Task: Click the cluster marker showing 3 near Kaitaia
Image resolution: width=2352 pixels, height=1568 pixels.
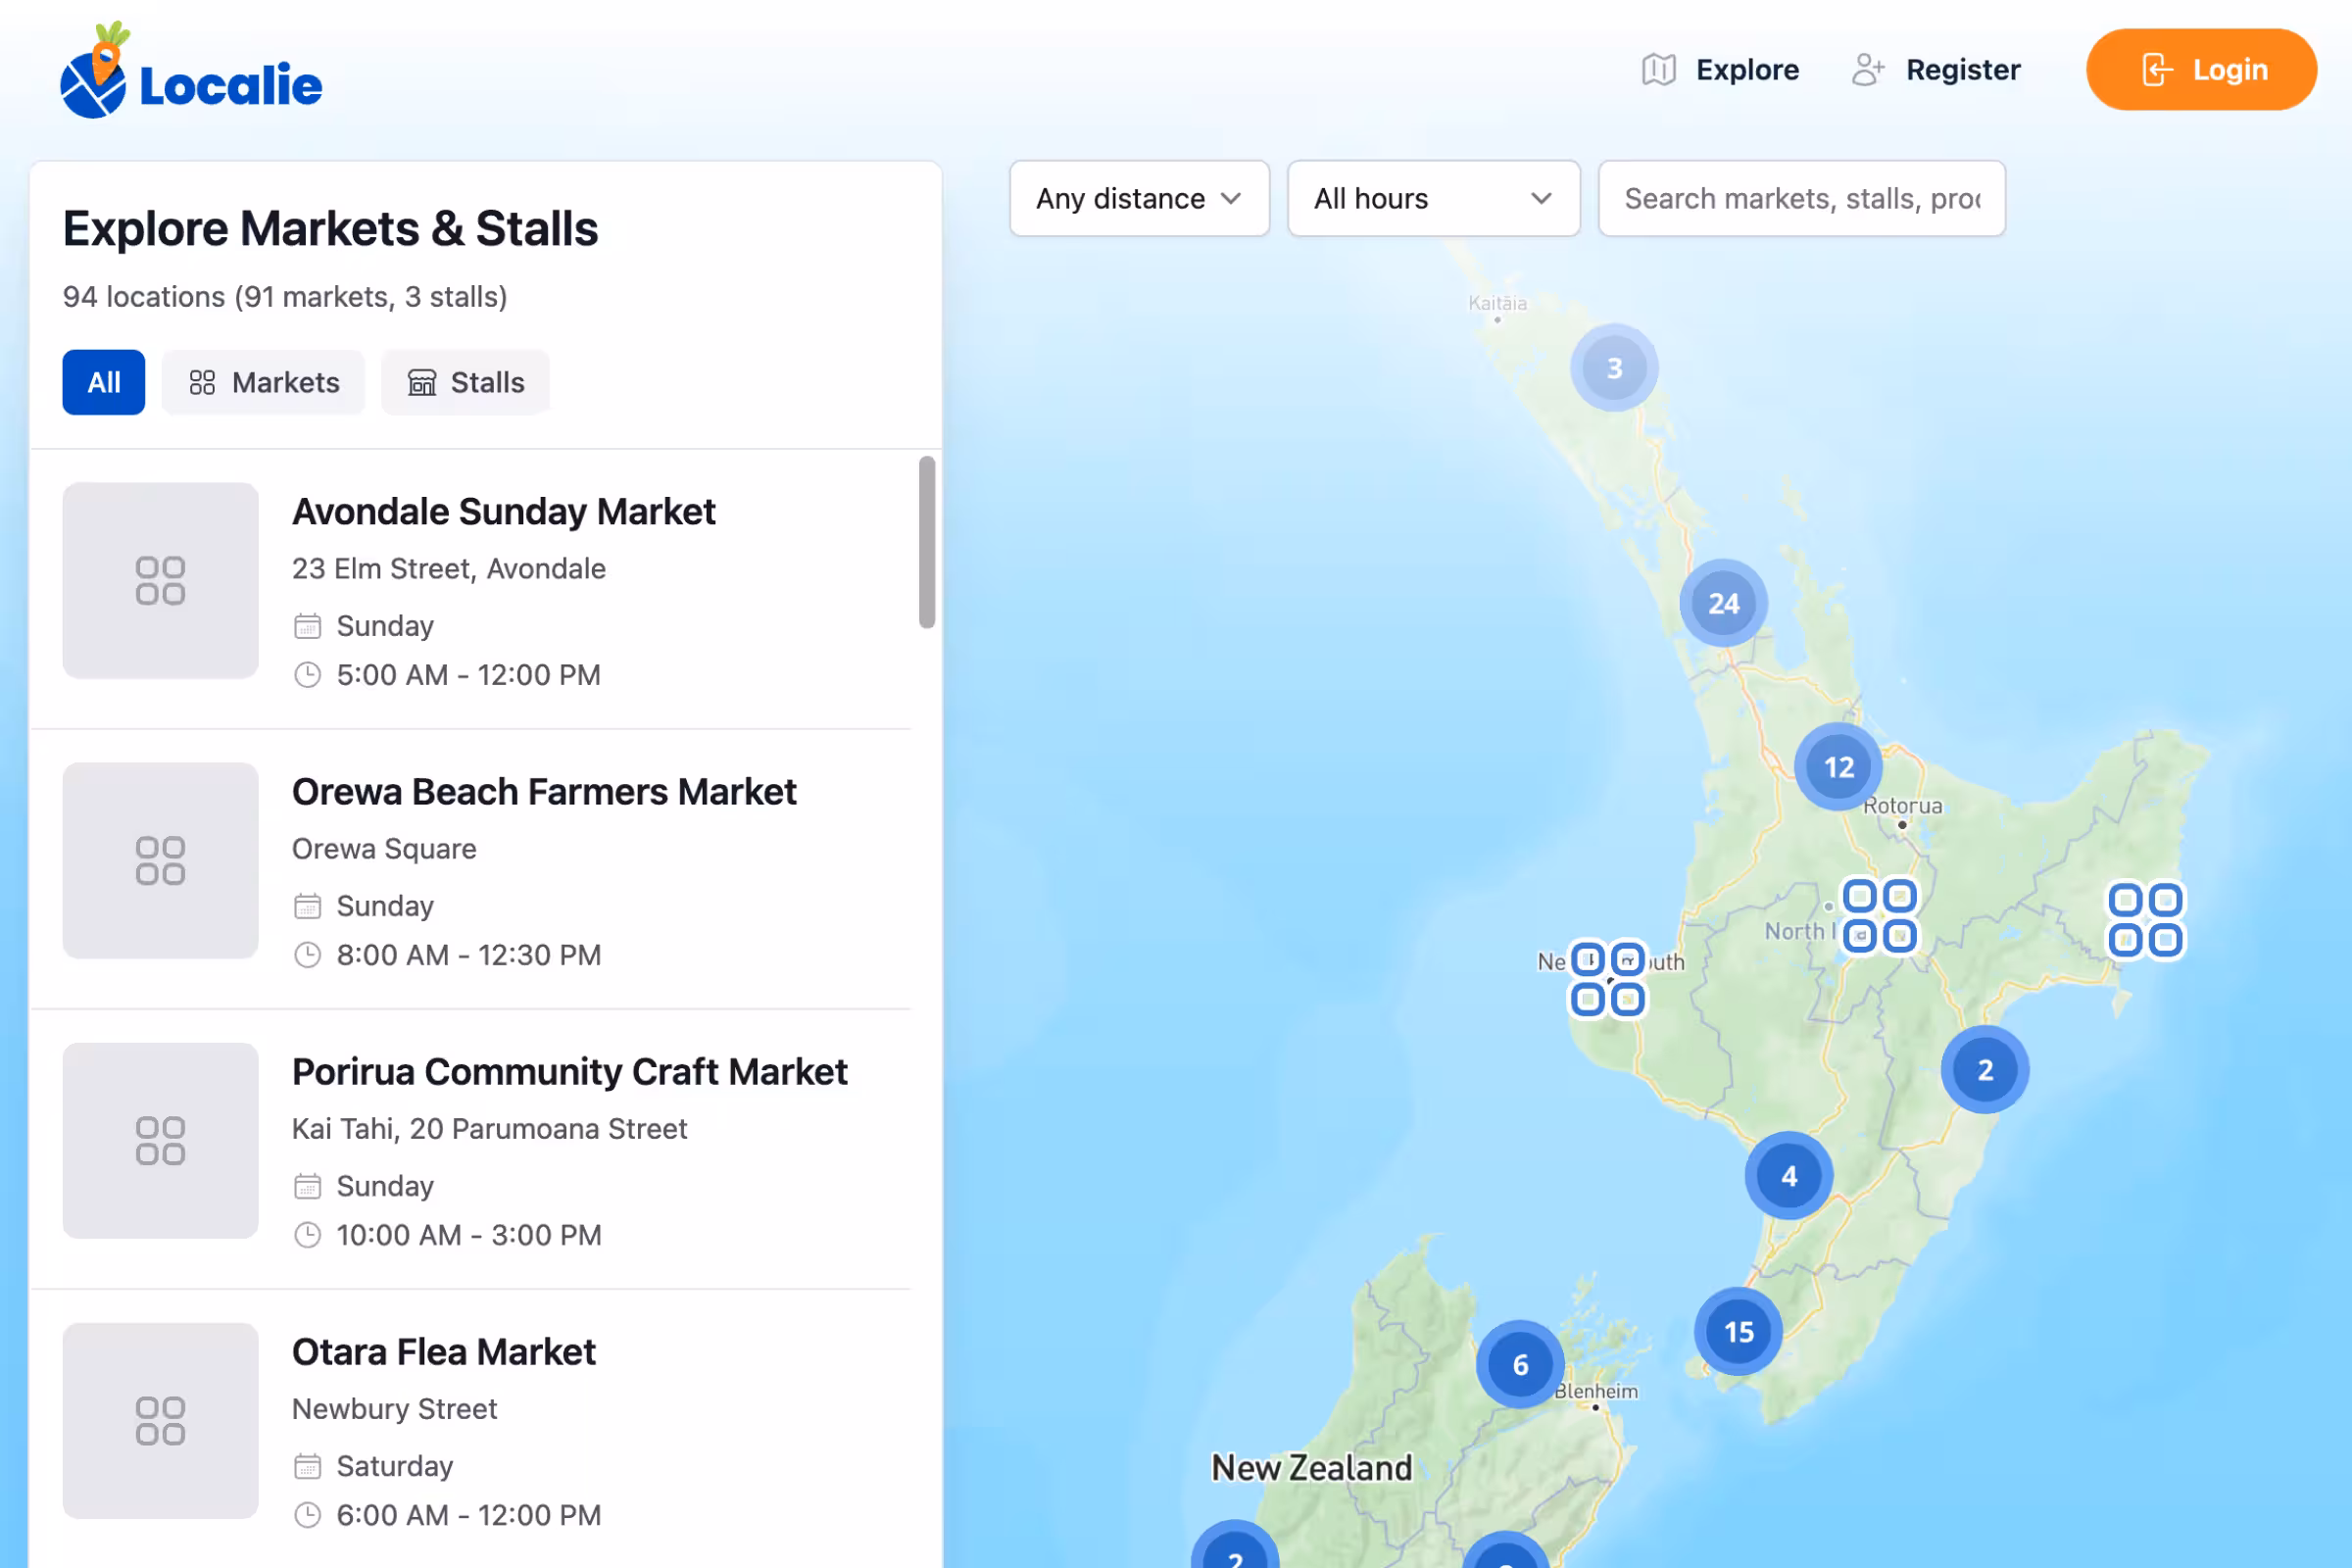Action: point(1614,368)
